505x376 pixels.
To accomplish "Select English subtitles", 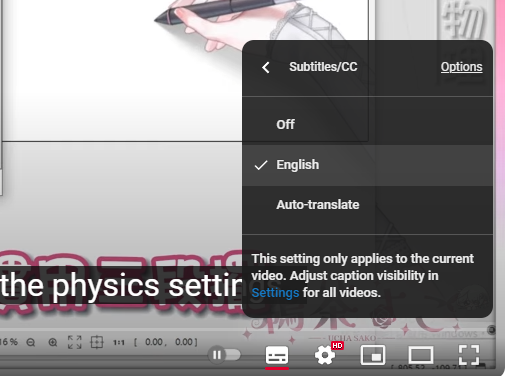I will [367, 165].
